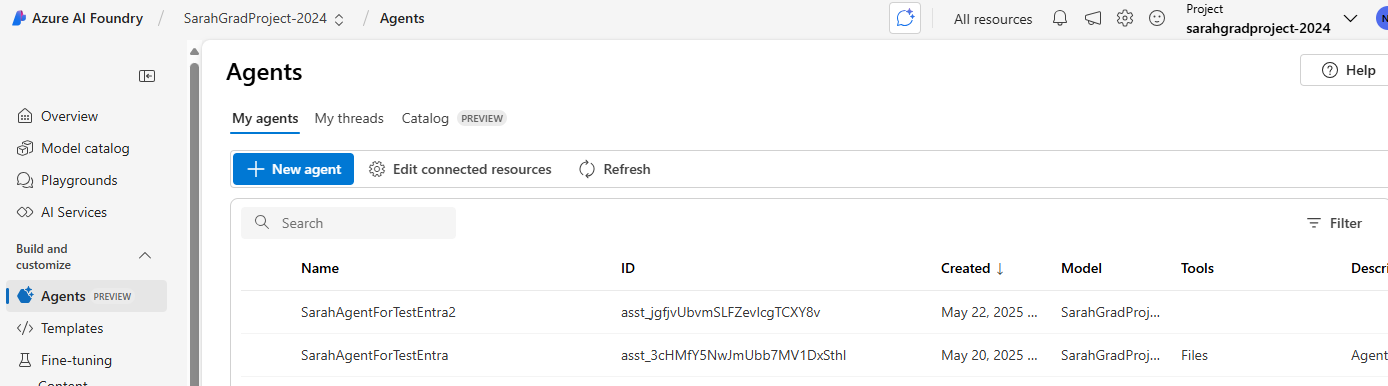Select the SarahAgentForTestEntra row name

[374, 355]
